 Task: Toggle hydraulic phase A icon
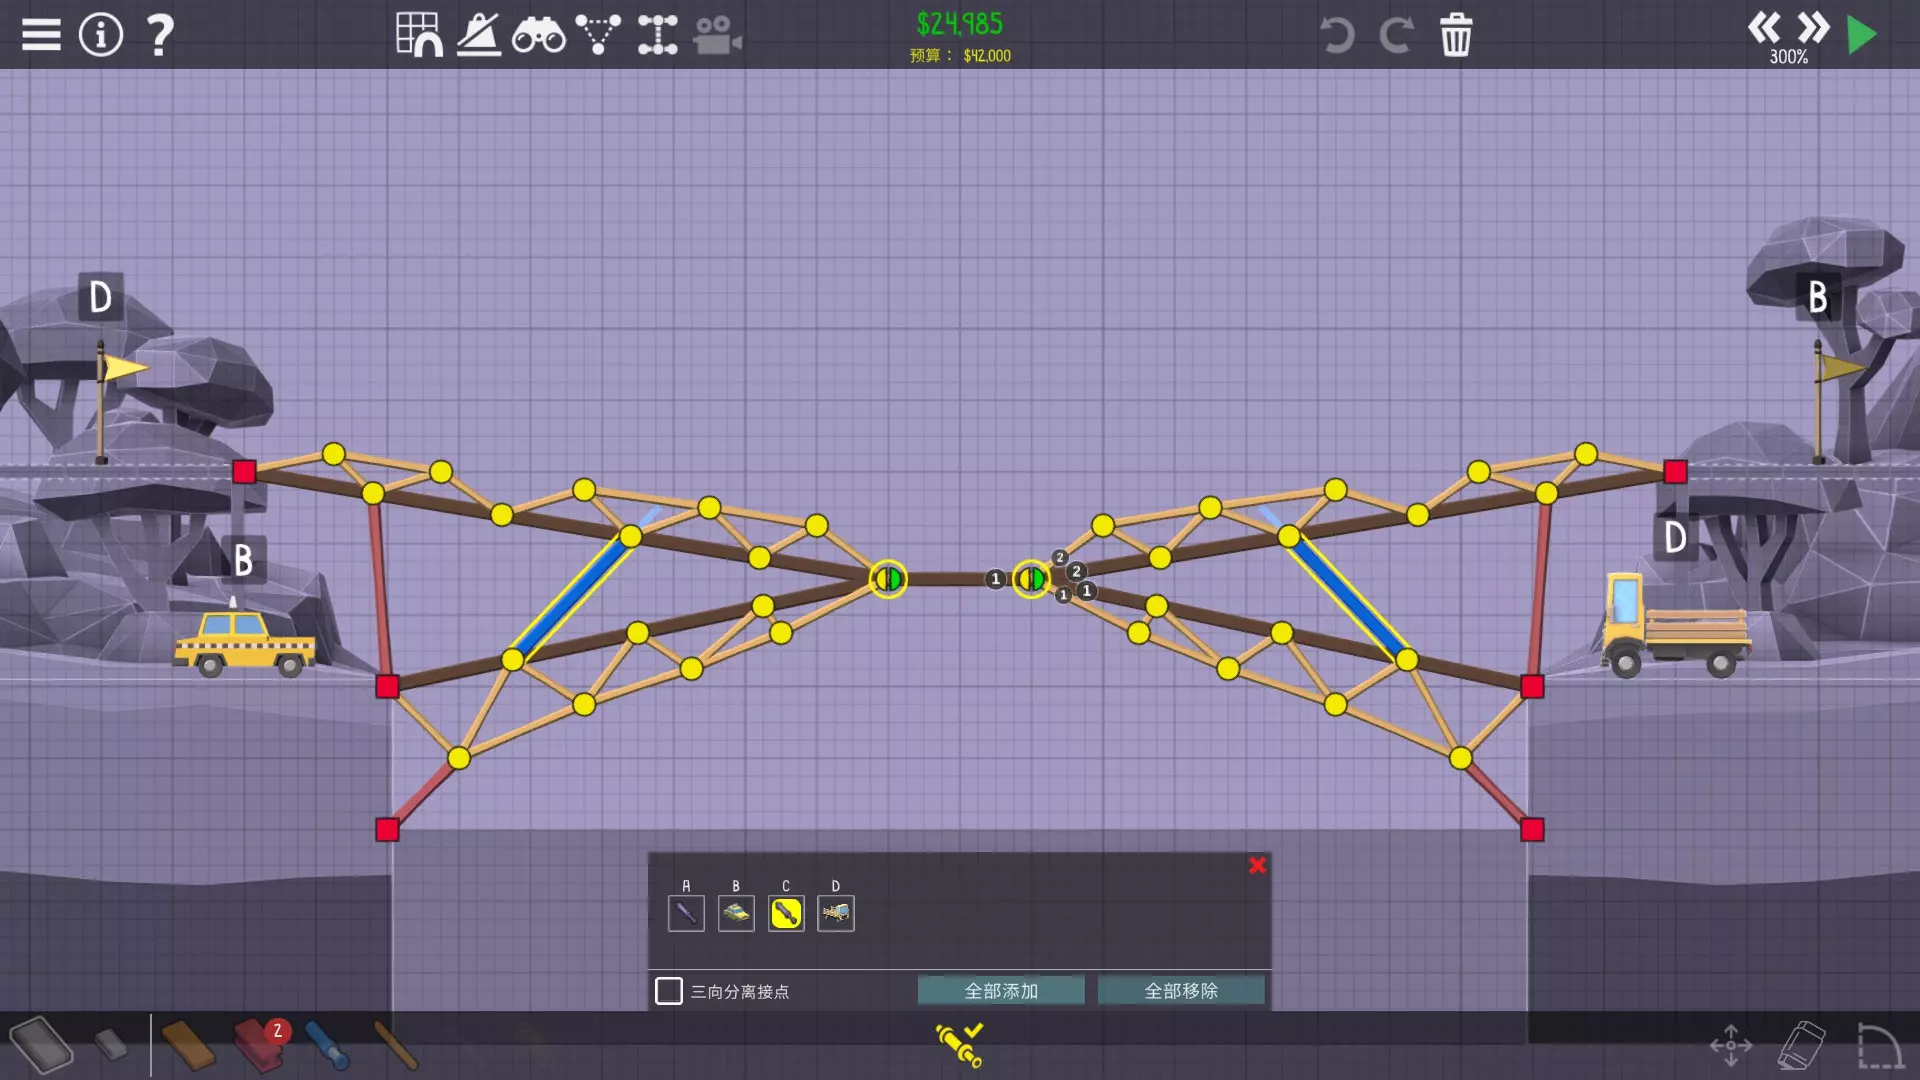coord(686,913)
